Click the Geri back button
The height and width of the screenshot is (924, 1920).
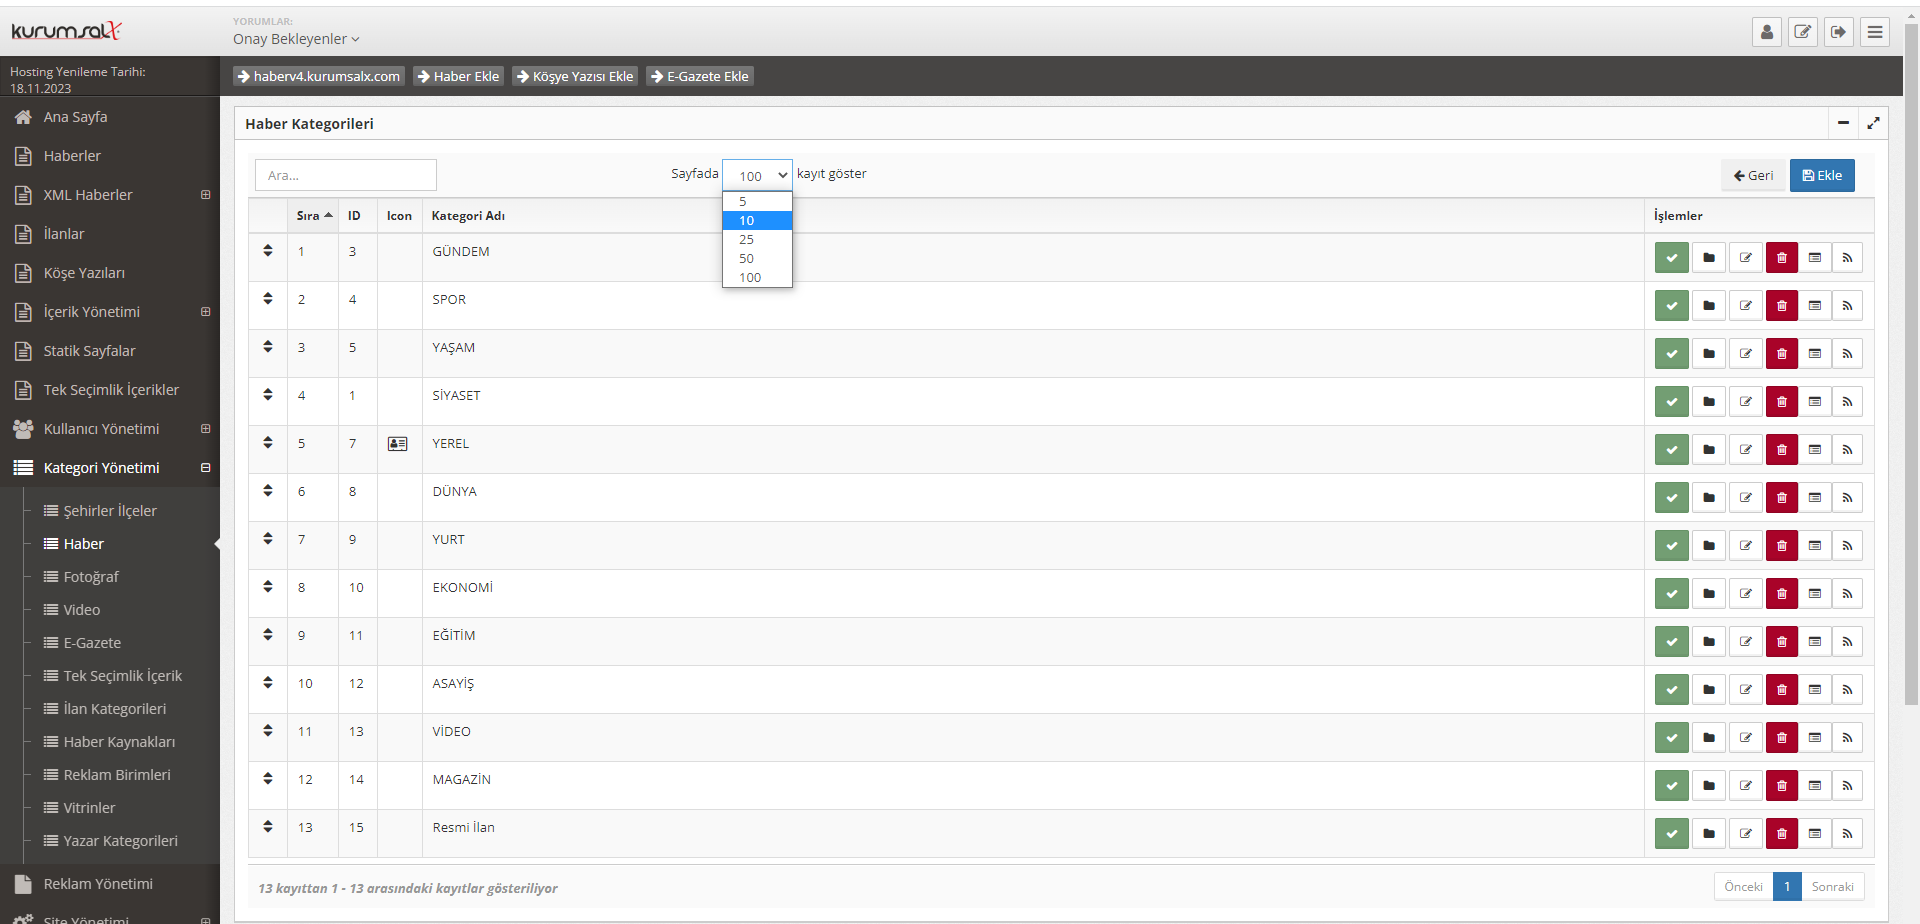click(x=1753, y=175)
